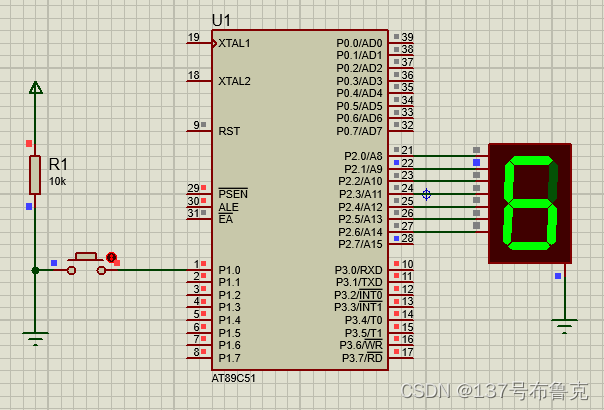
Task: Click the P1.4 pin label
Action: pyautogui.click(x=230, y=320)
